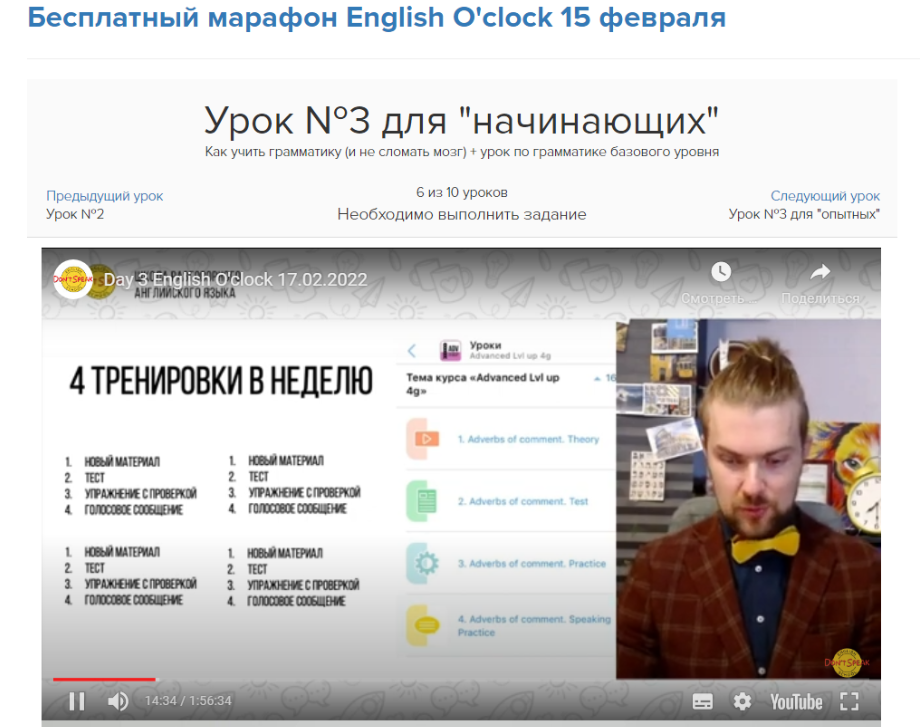The height and width of the screenshot is (727, 920).
Task: Click the back chevron next to Уроки
Action: [412, 351]
